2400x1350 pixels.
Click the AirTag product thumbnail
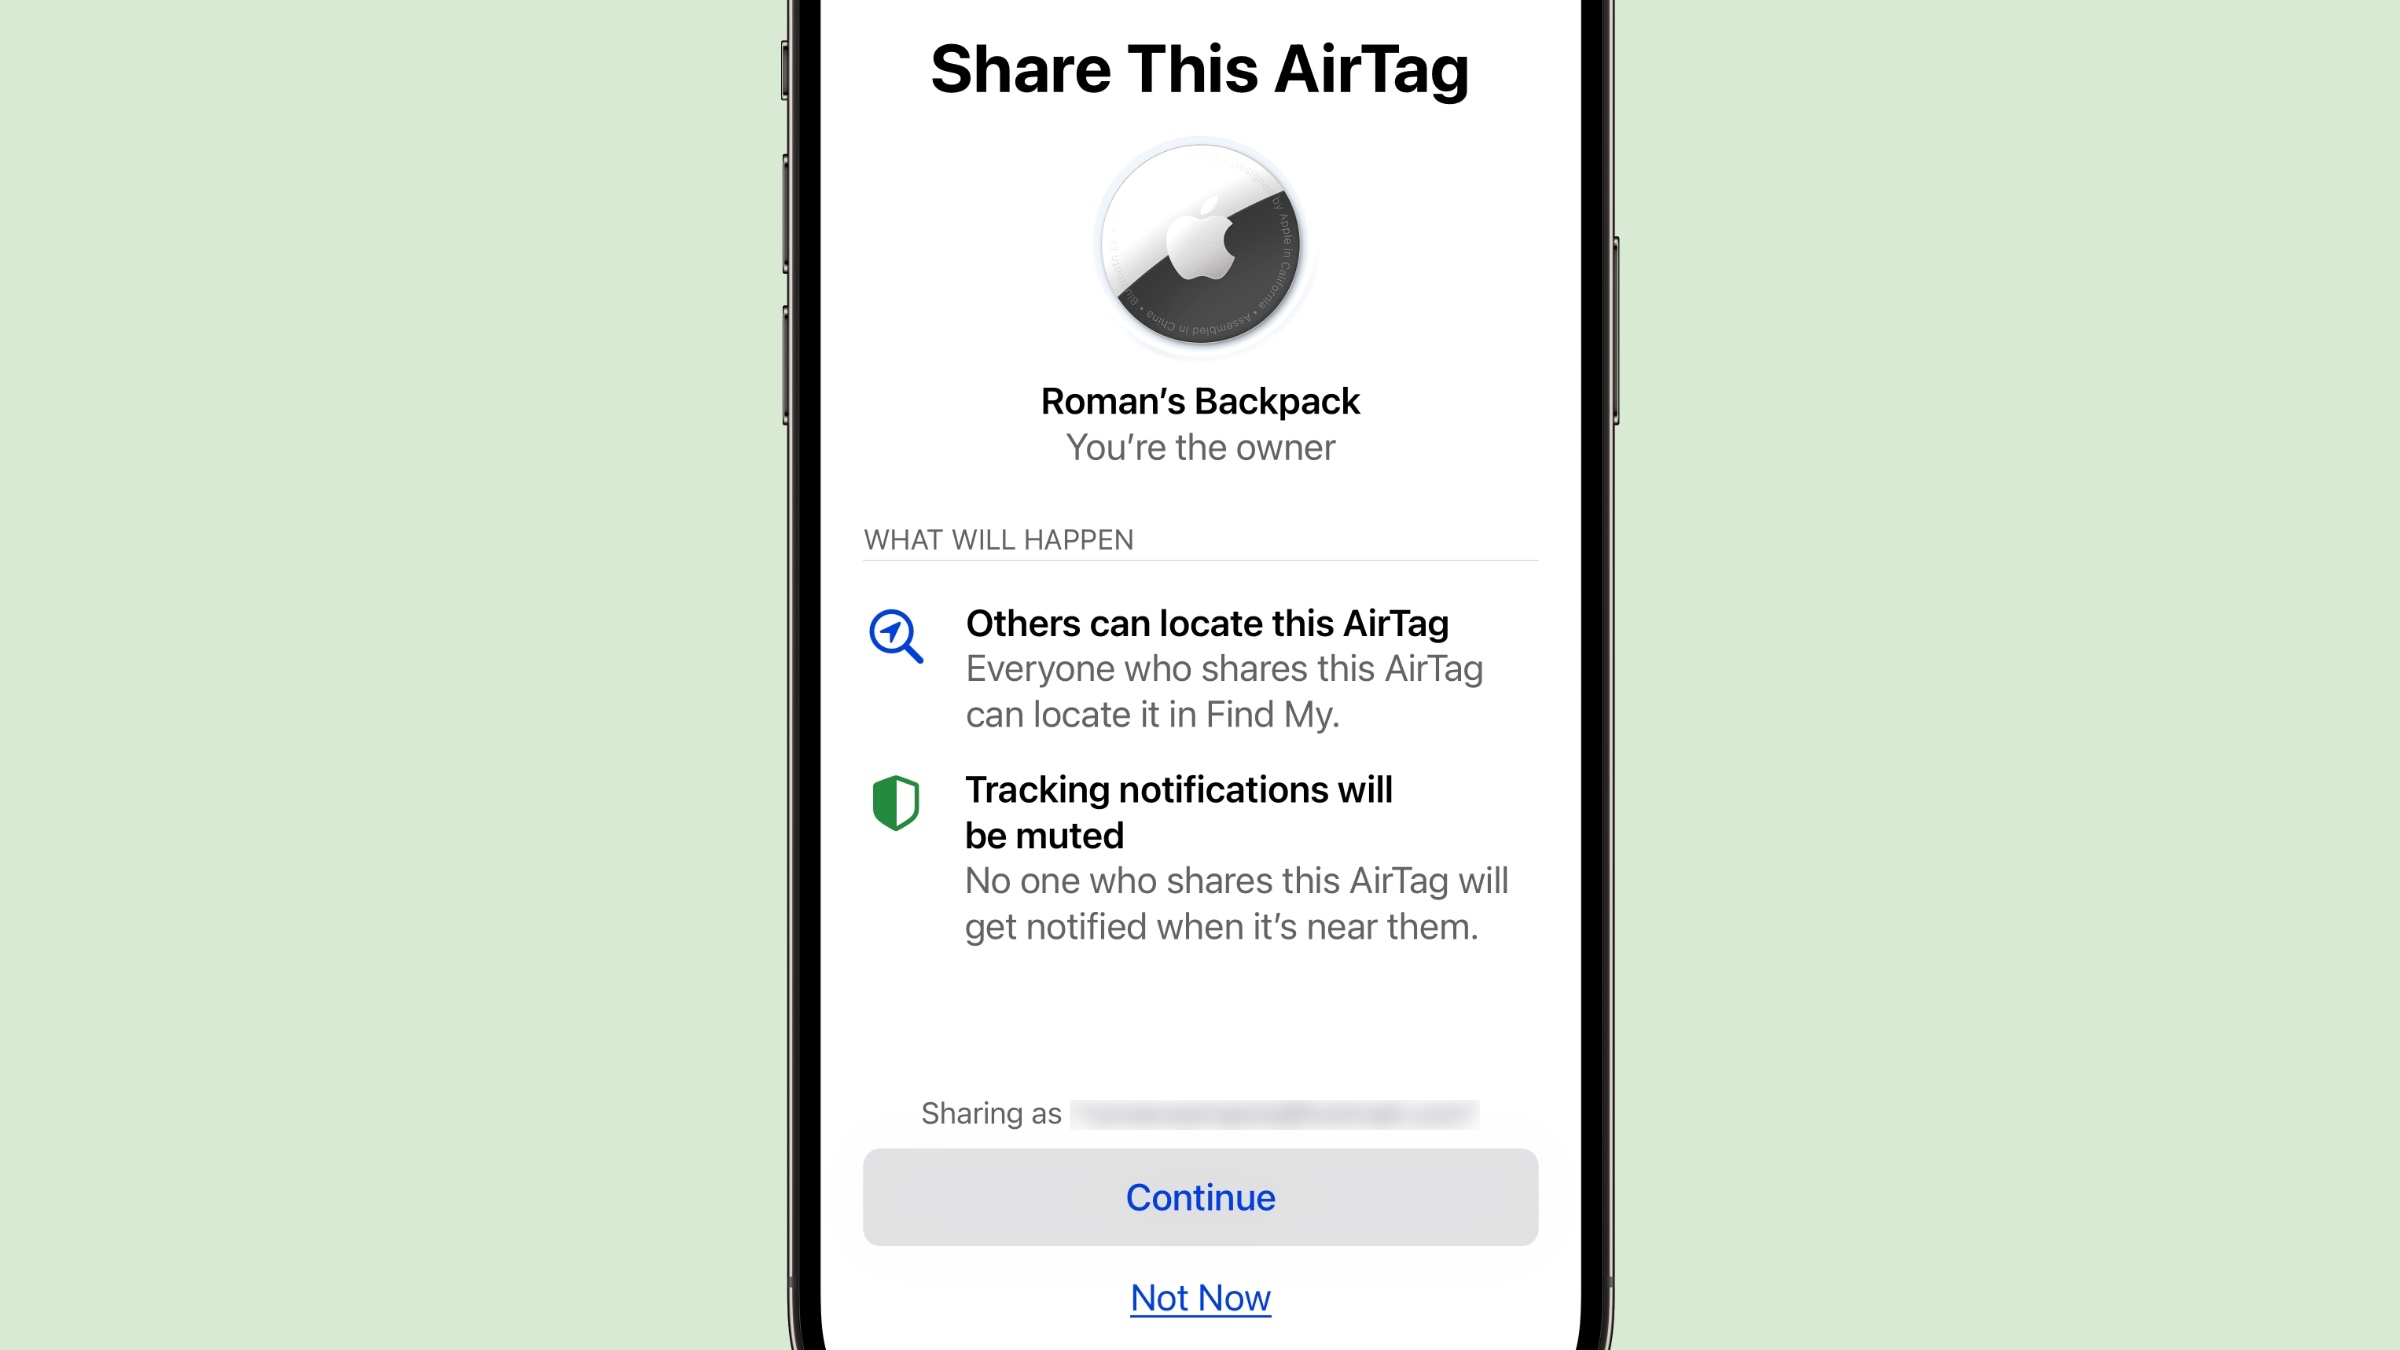(1200, 247)
